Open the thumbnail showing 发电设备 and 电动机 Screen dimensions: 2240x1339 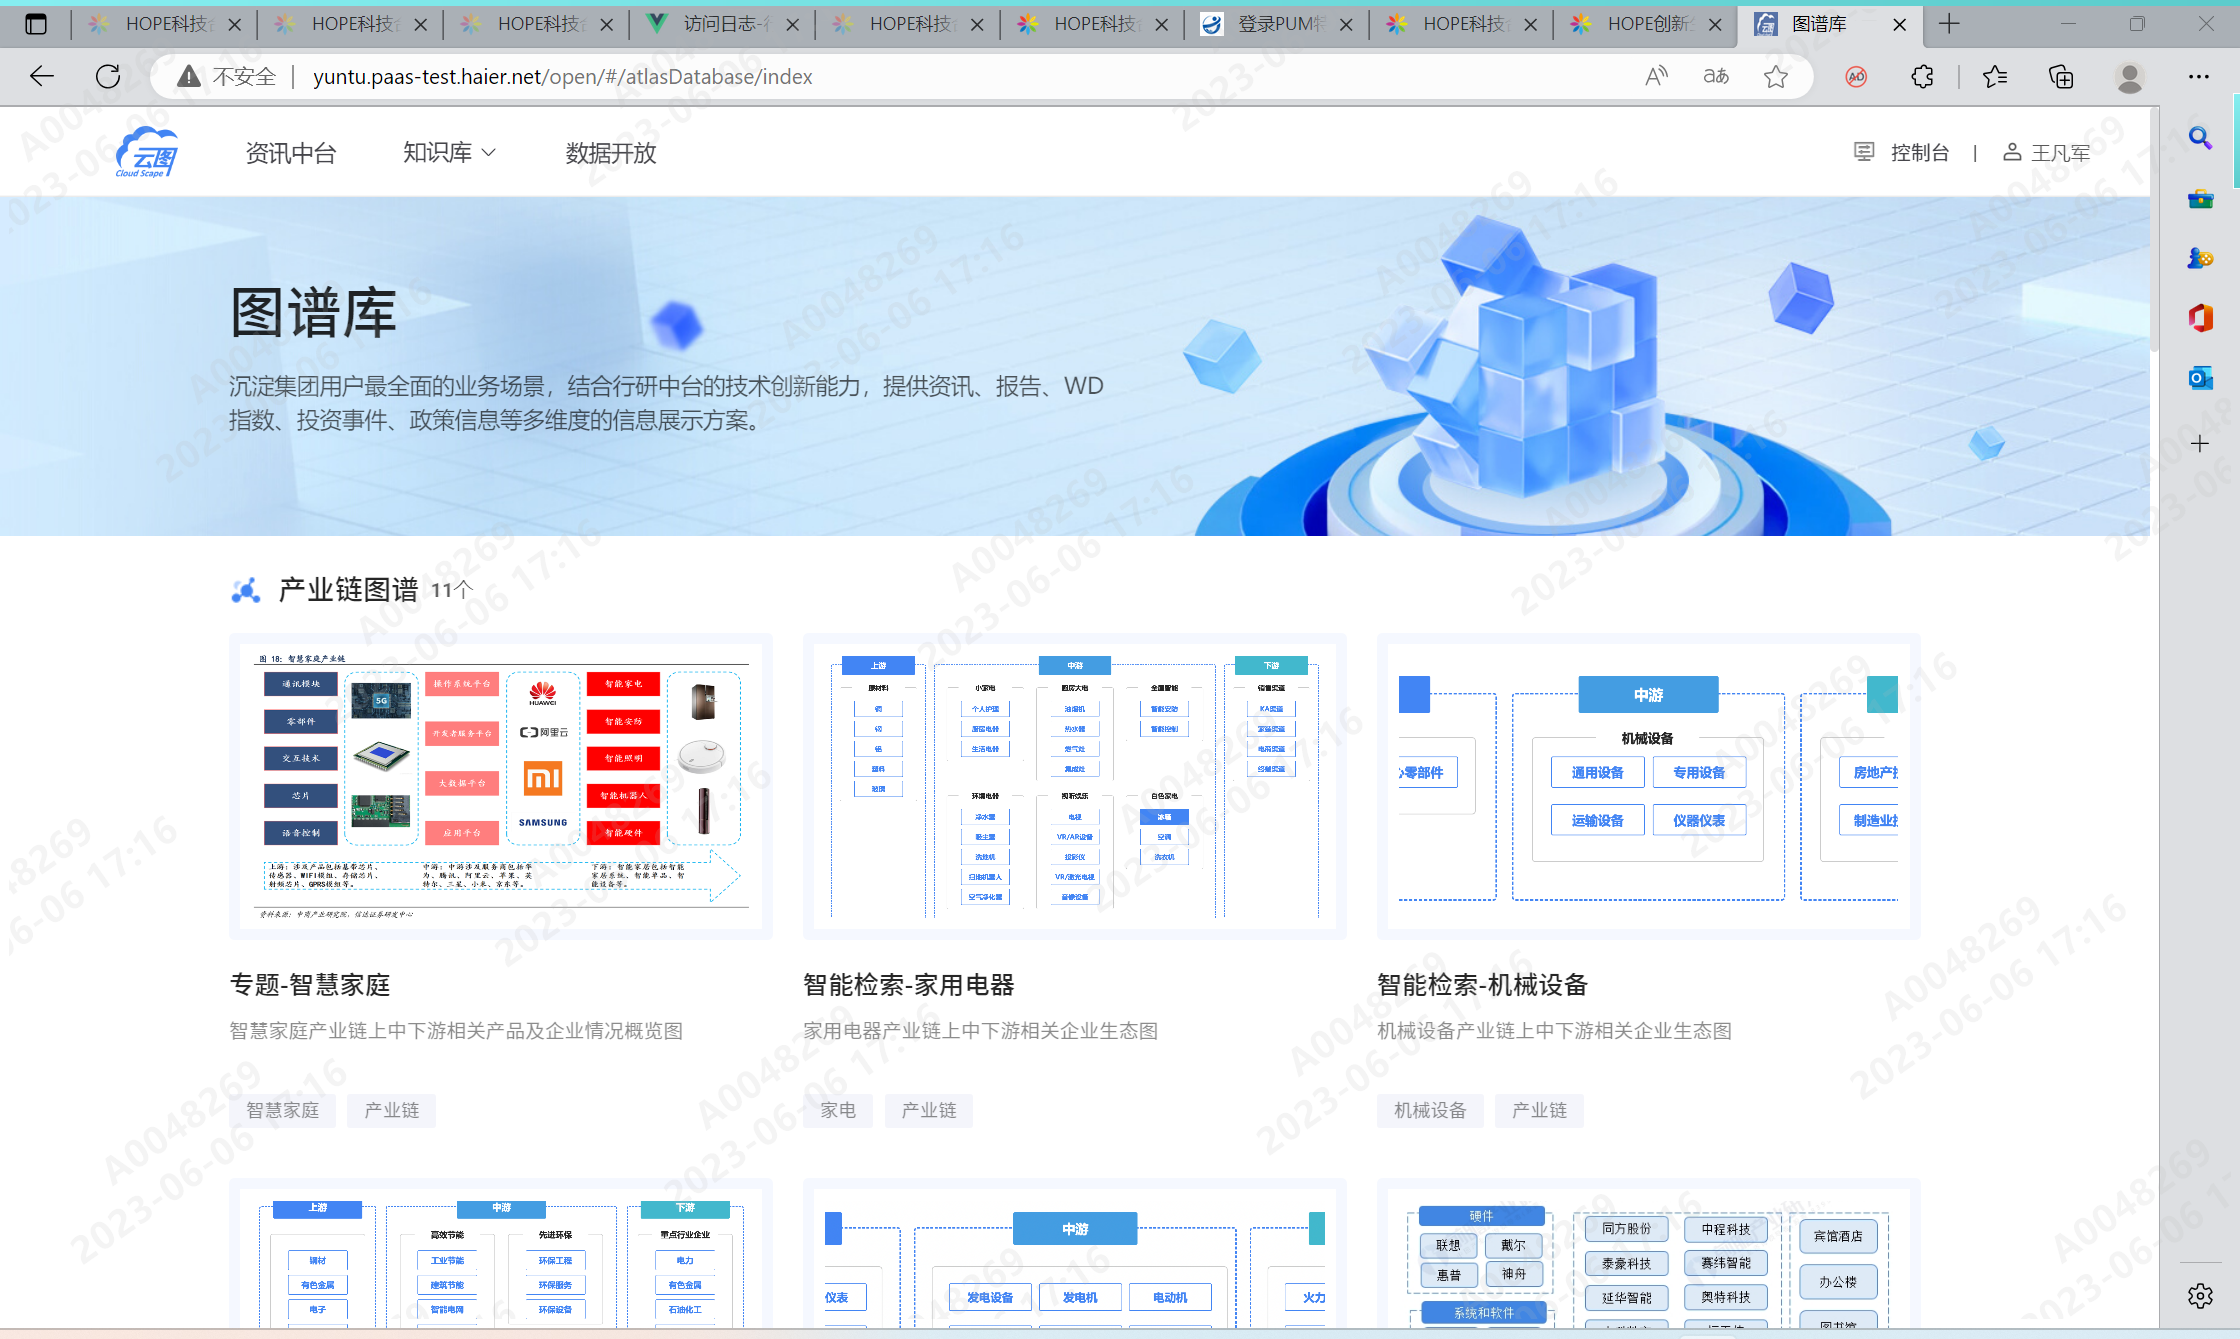[x=1075, y=1254]
